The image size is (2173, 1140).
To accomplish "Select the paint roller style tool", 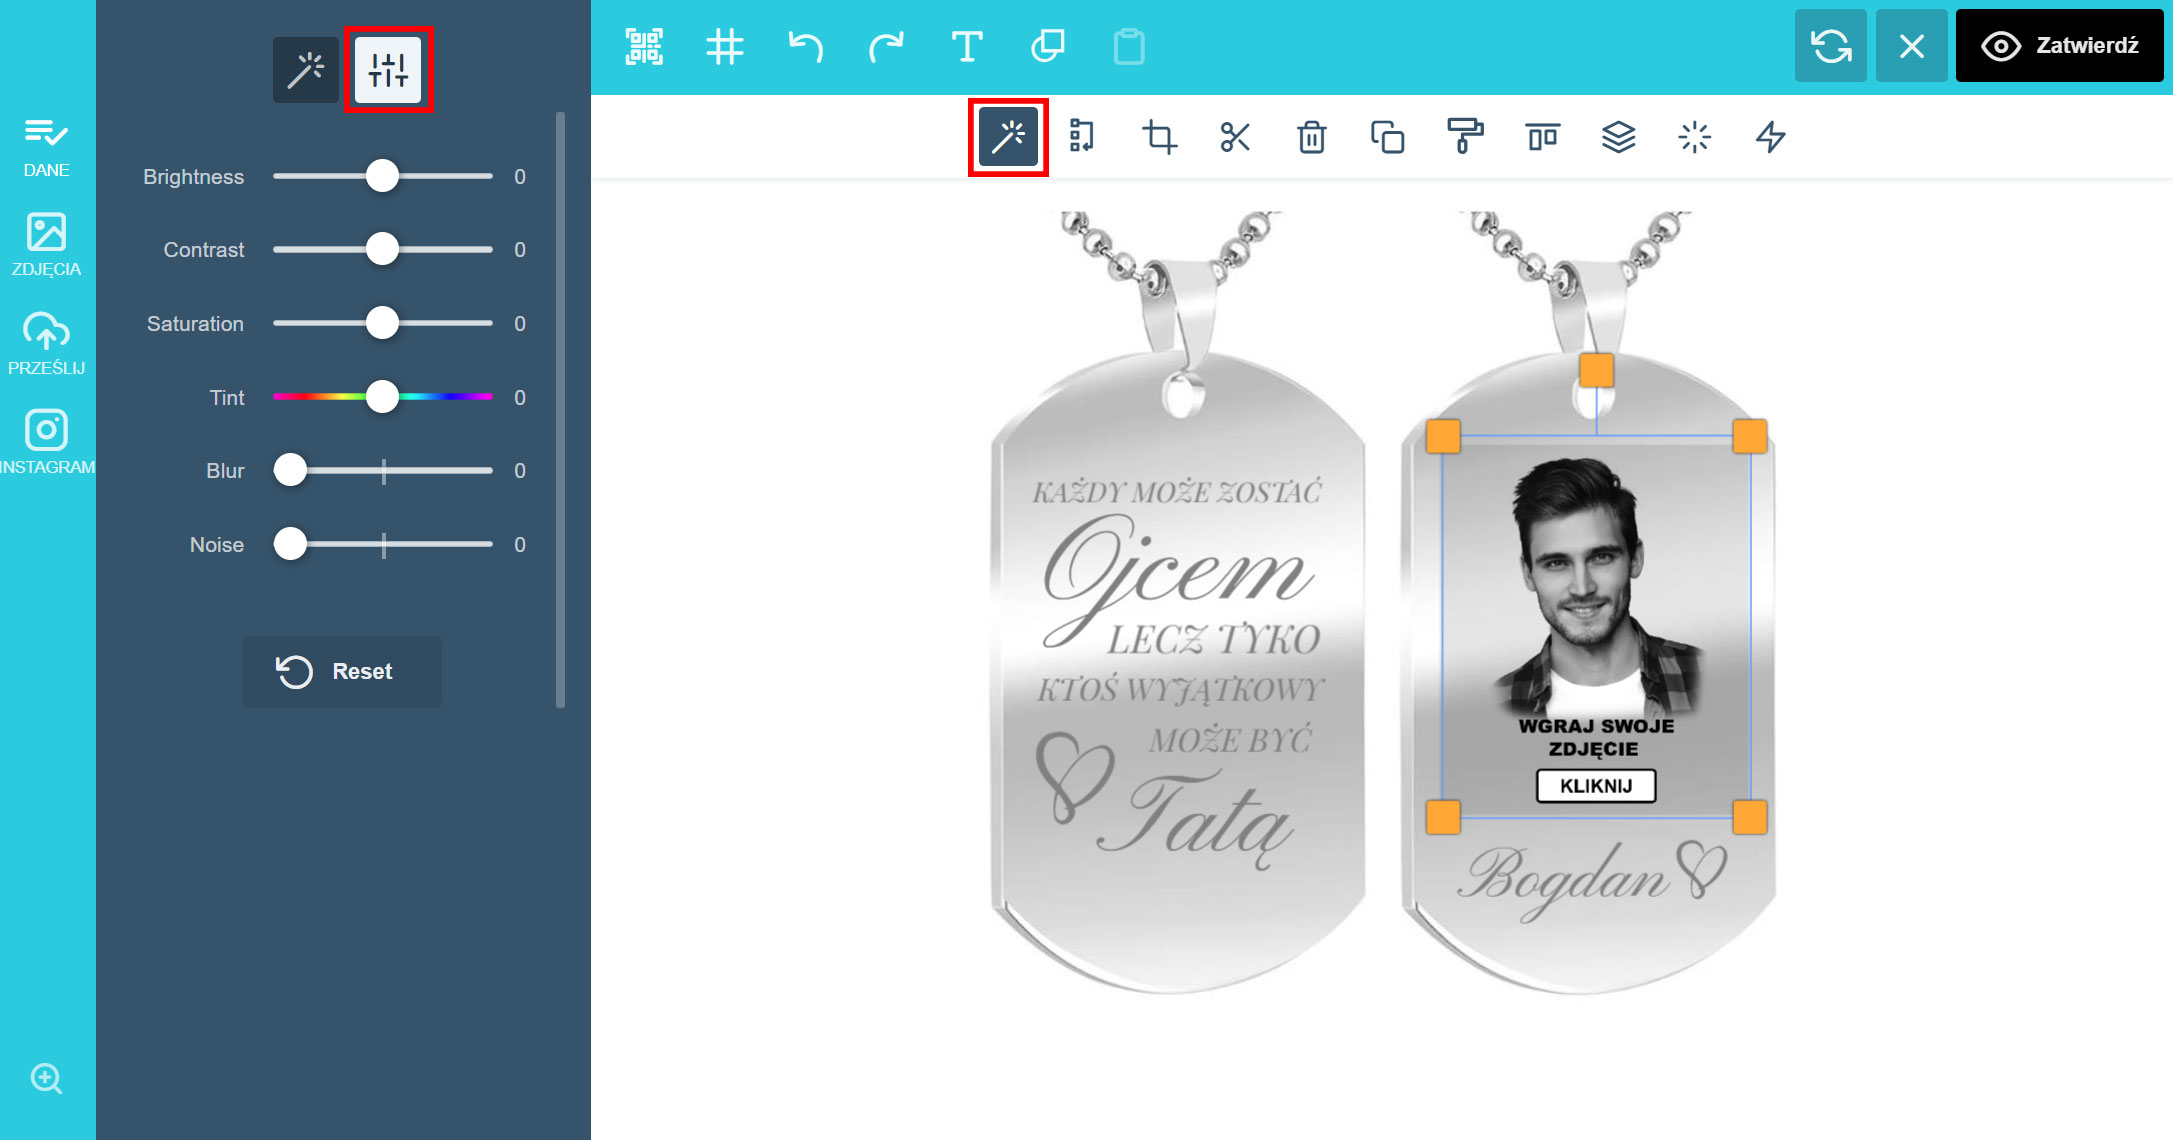I will 1465,137.
